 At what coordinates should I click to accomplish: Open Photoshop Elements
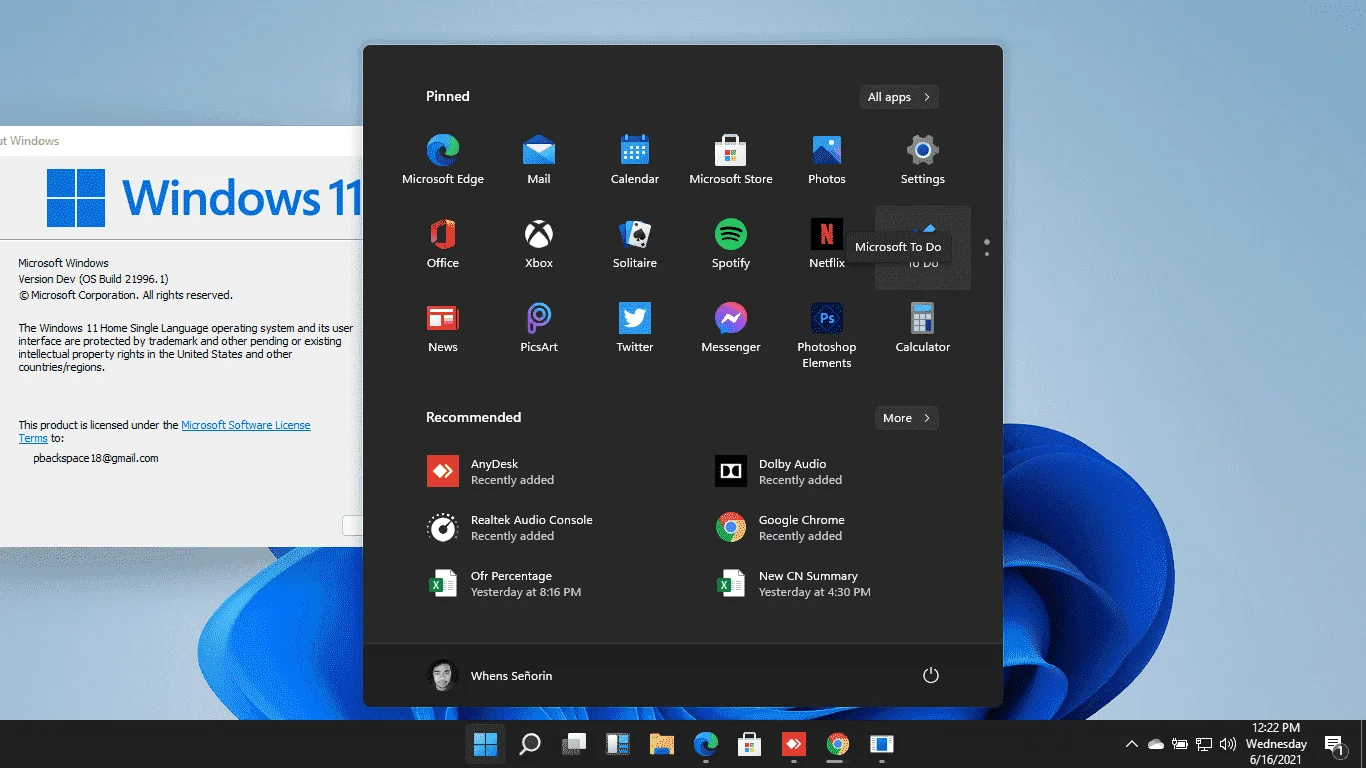coord(827,335)
